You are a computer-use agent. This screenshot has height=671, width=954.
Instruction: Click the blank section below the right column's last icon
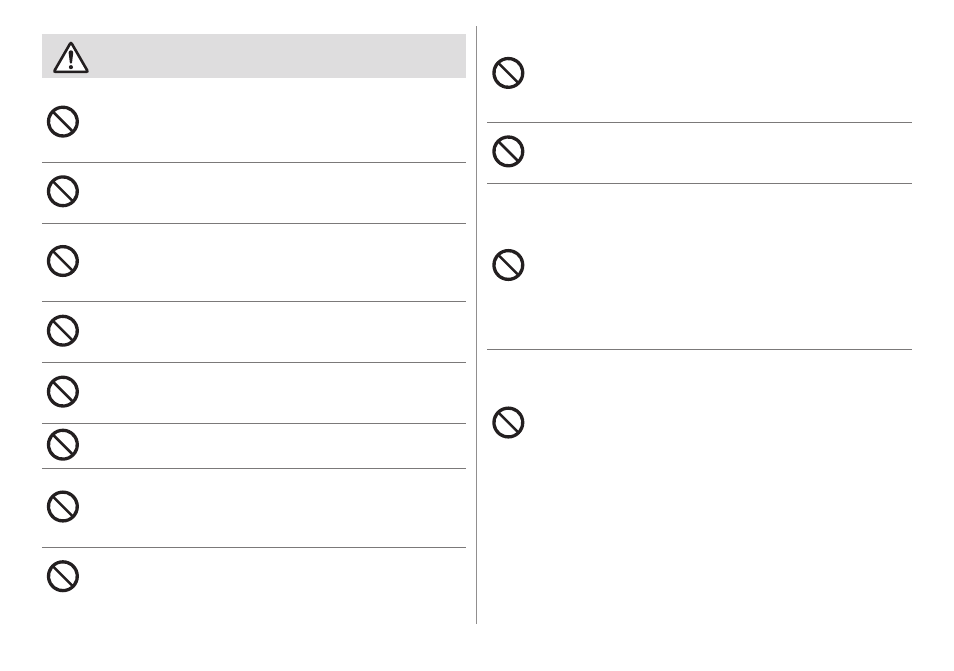click(x=699, y=535)
